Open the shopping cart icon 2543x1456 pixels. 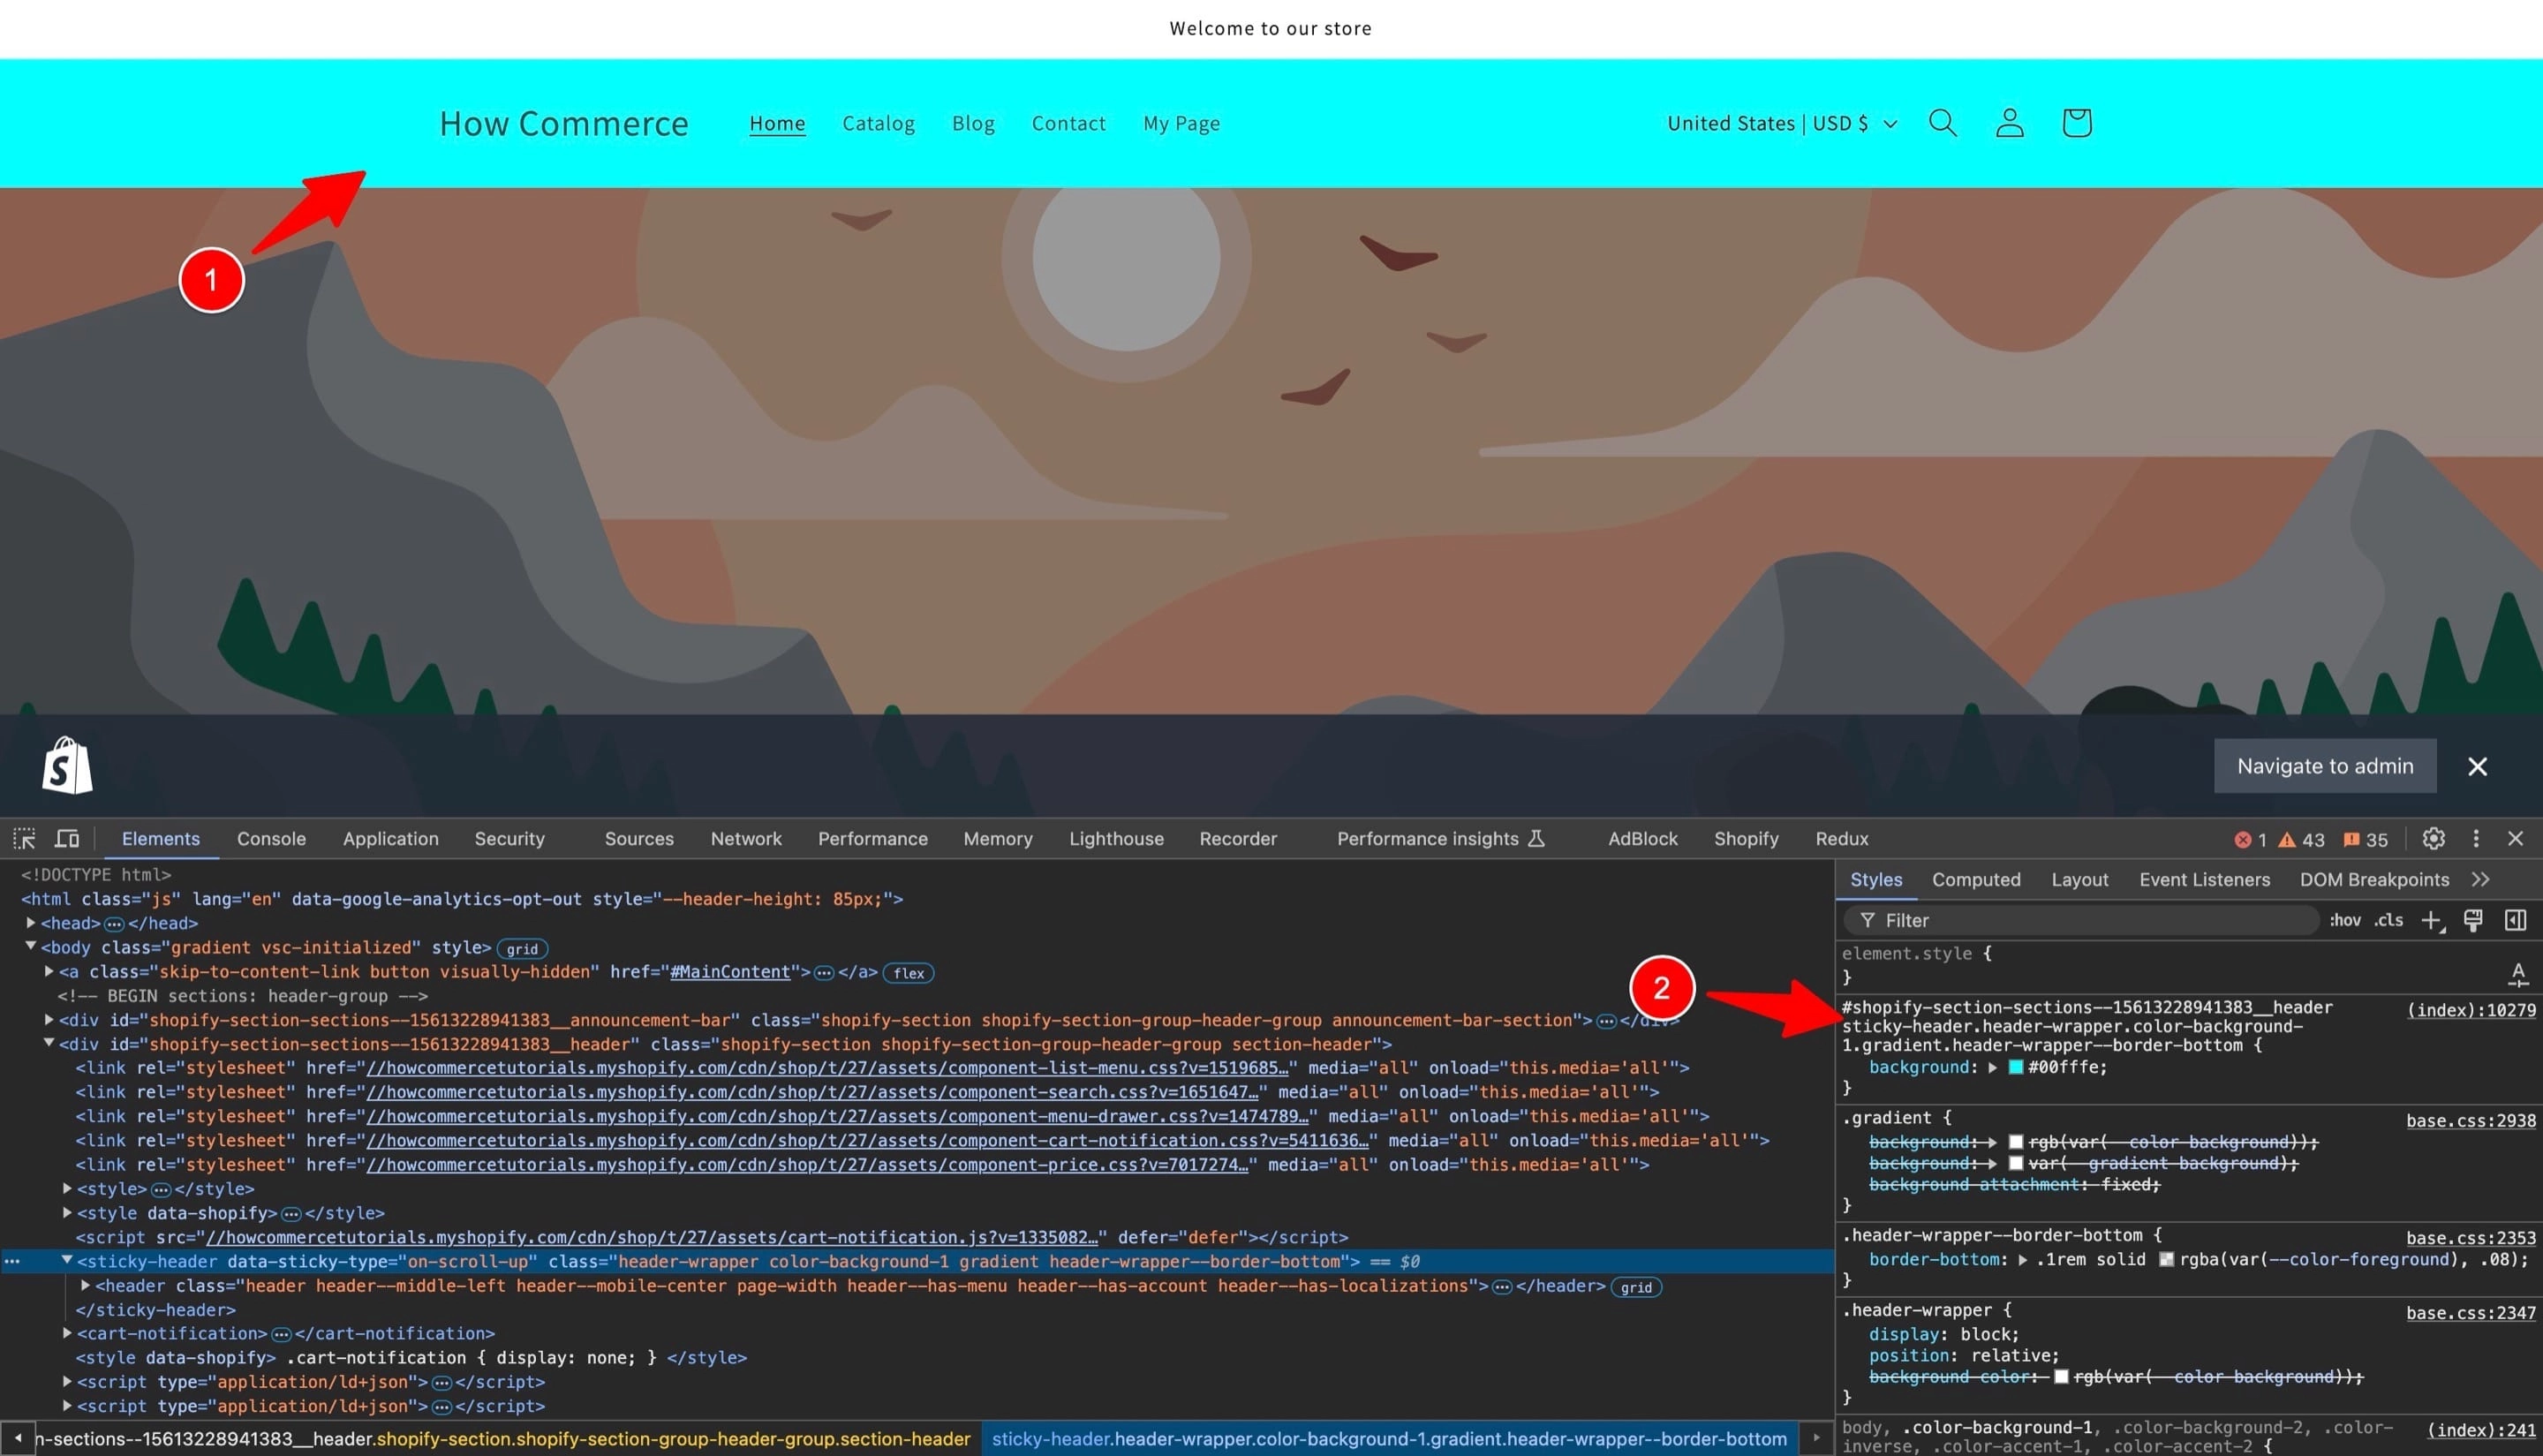(x=2076, y=123)
